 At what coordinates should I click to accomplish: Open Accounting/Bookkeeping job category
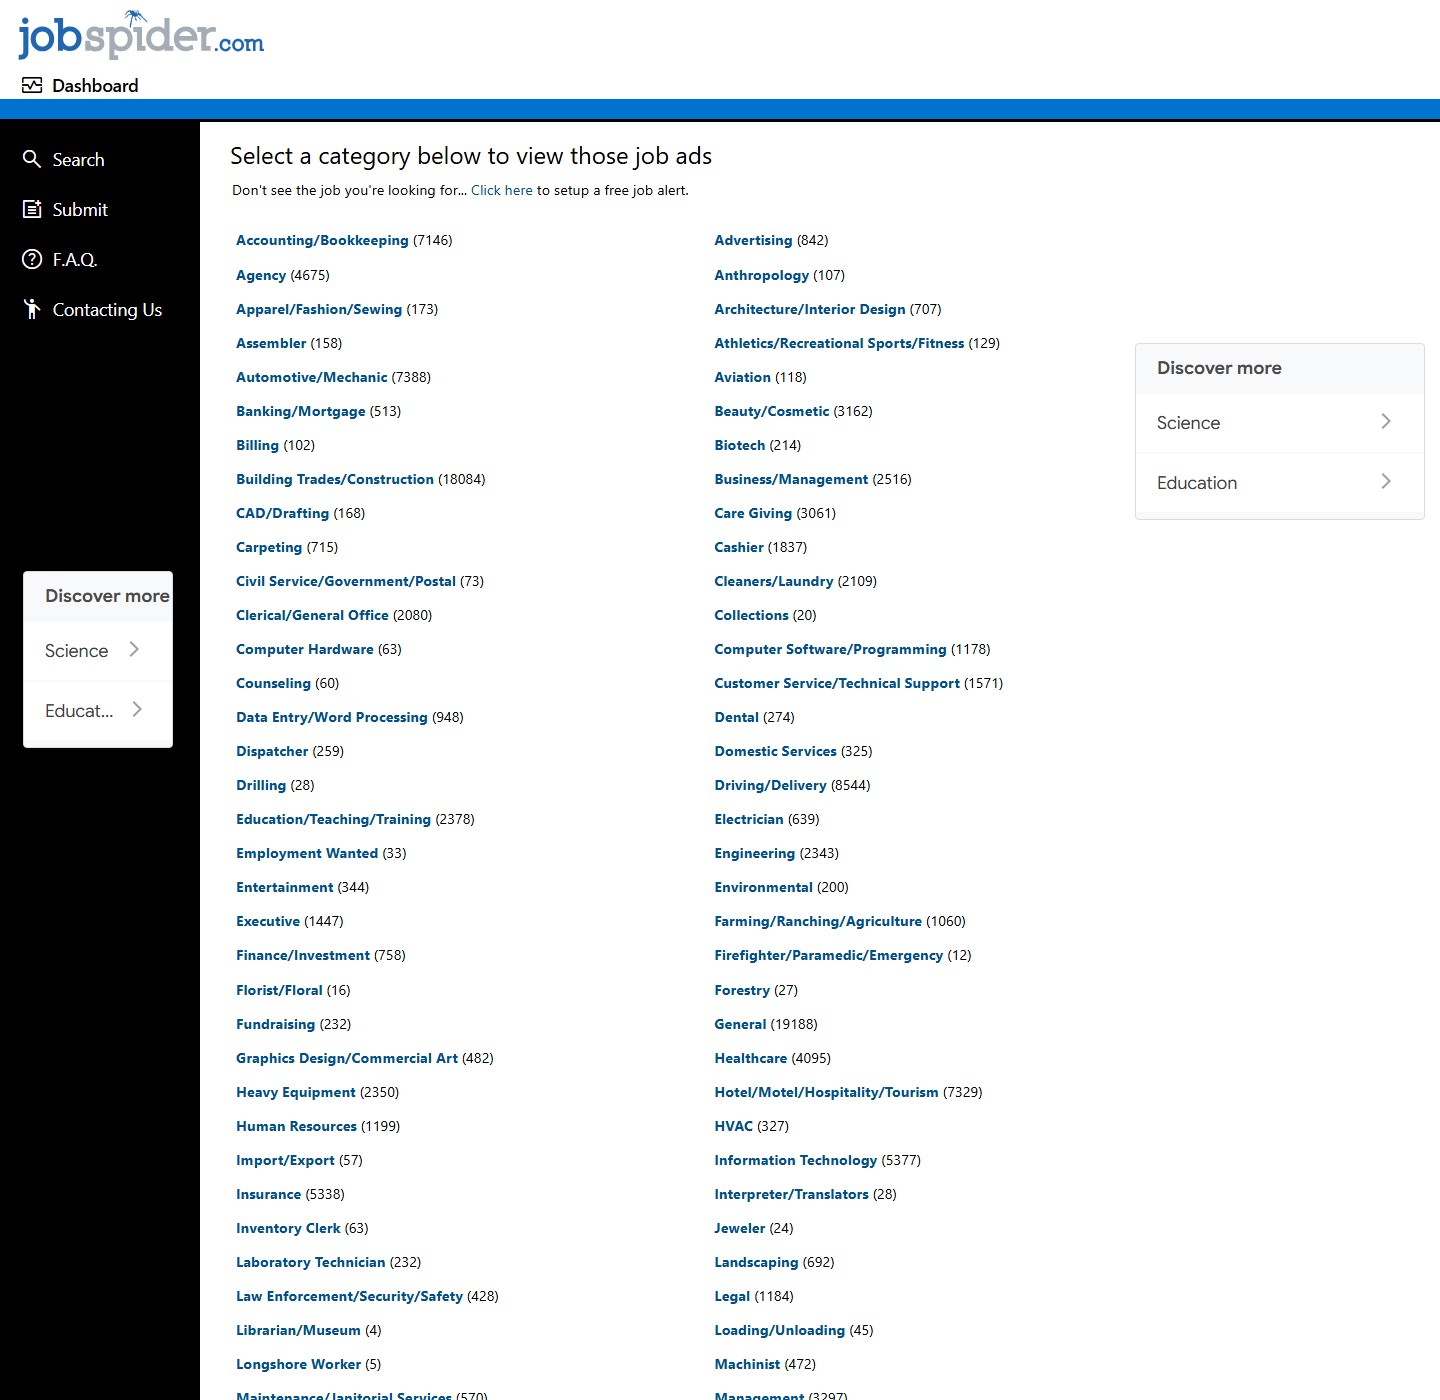pyautogui.click(x=322, y=241)
